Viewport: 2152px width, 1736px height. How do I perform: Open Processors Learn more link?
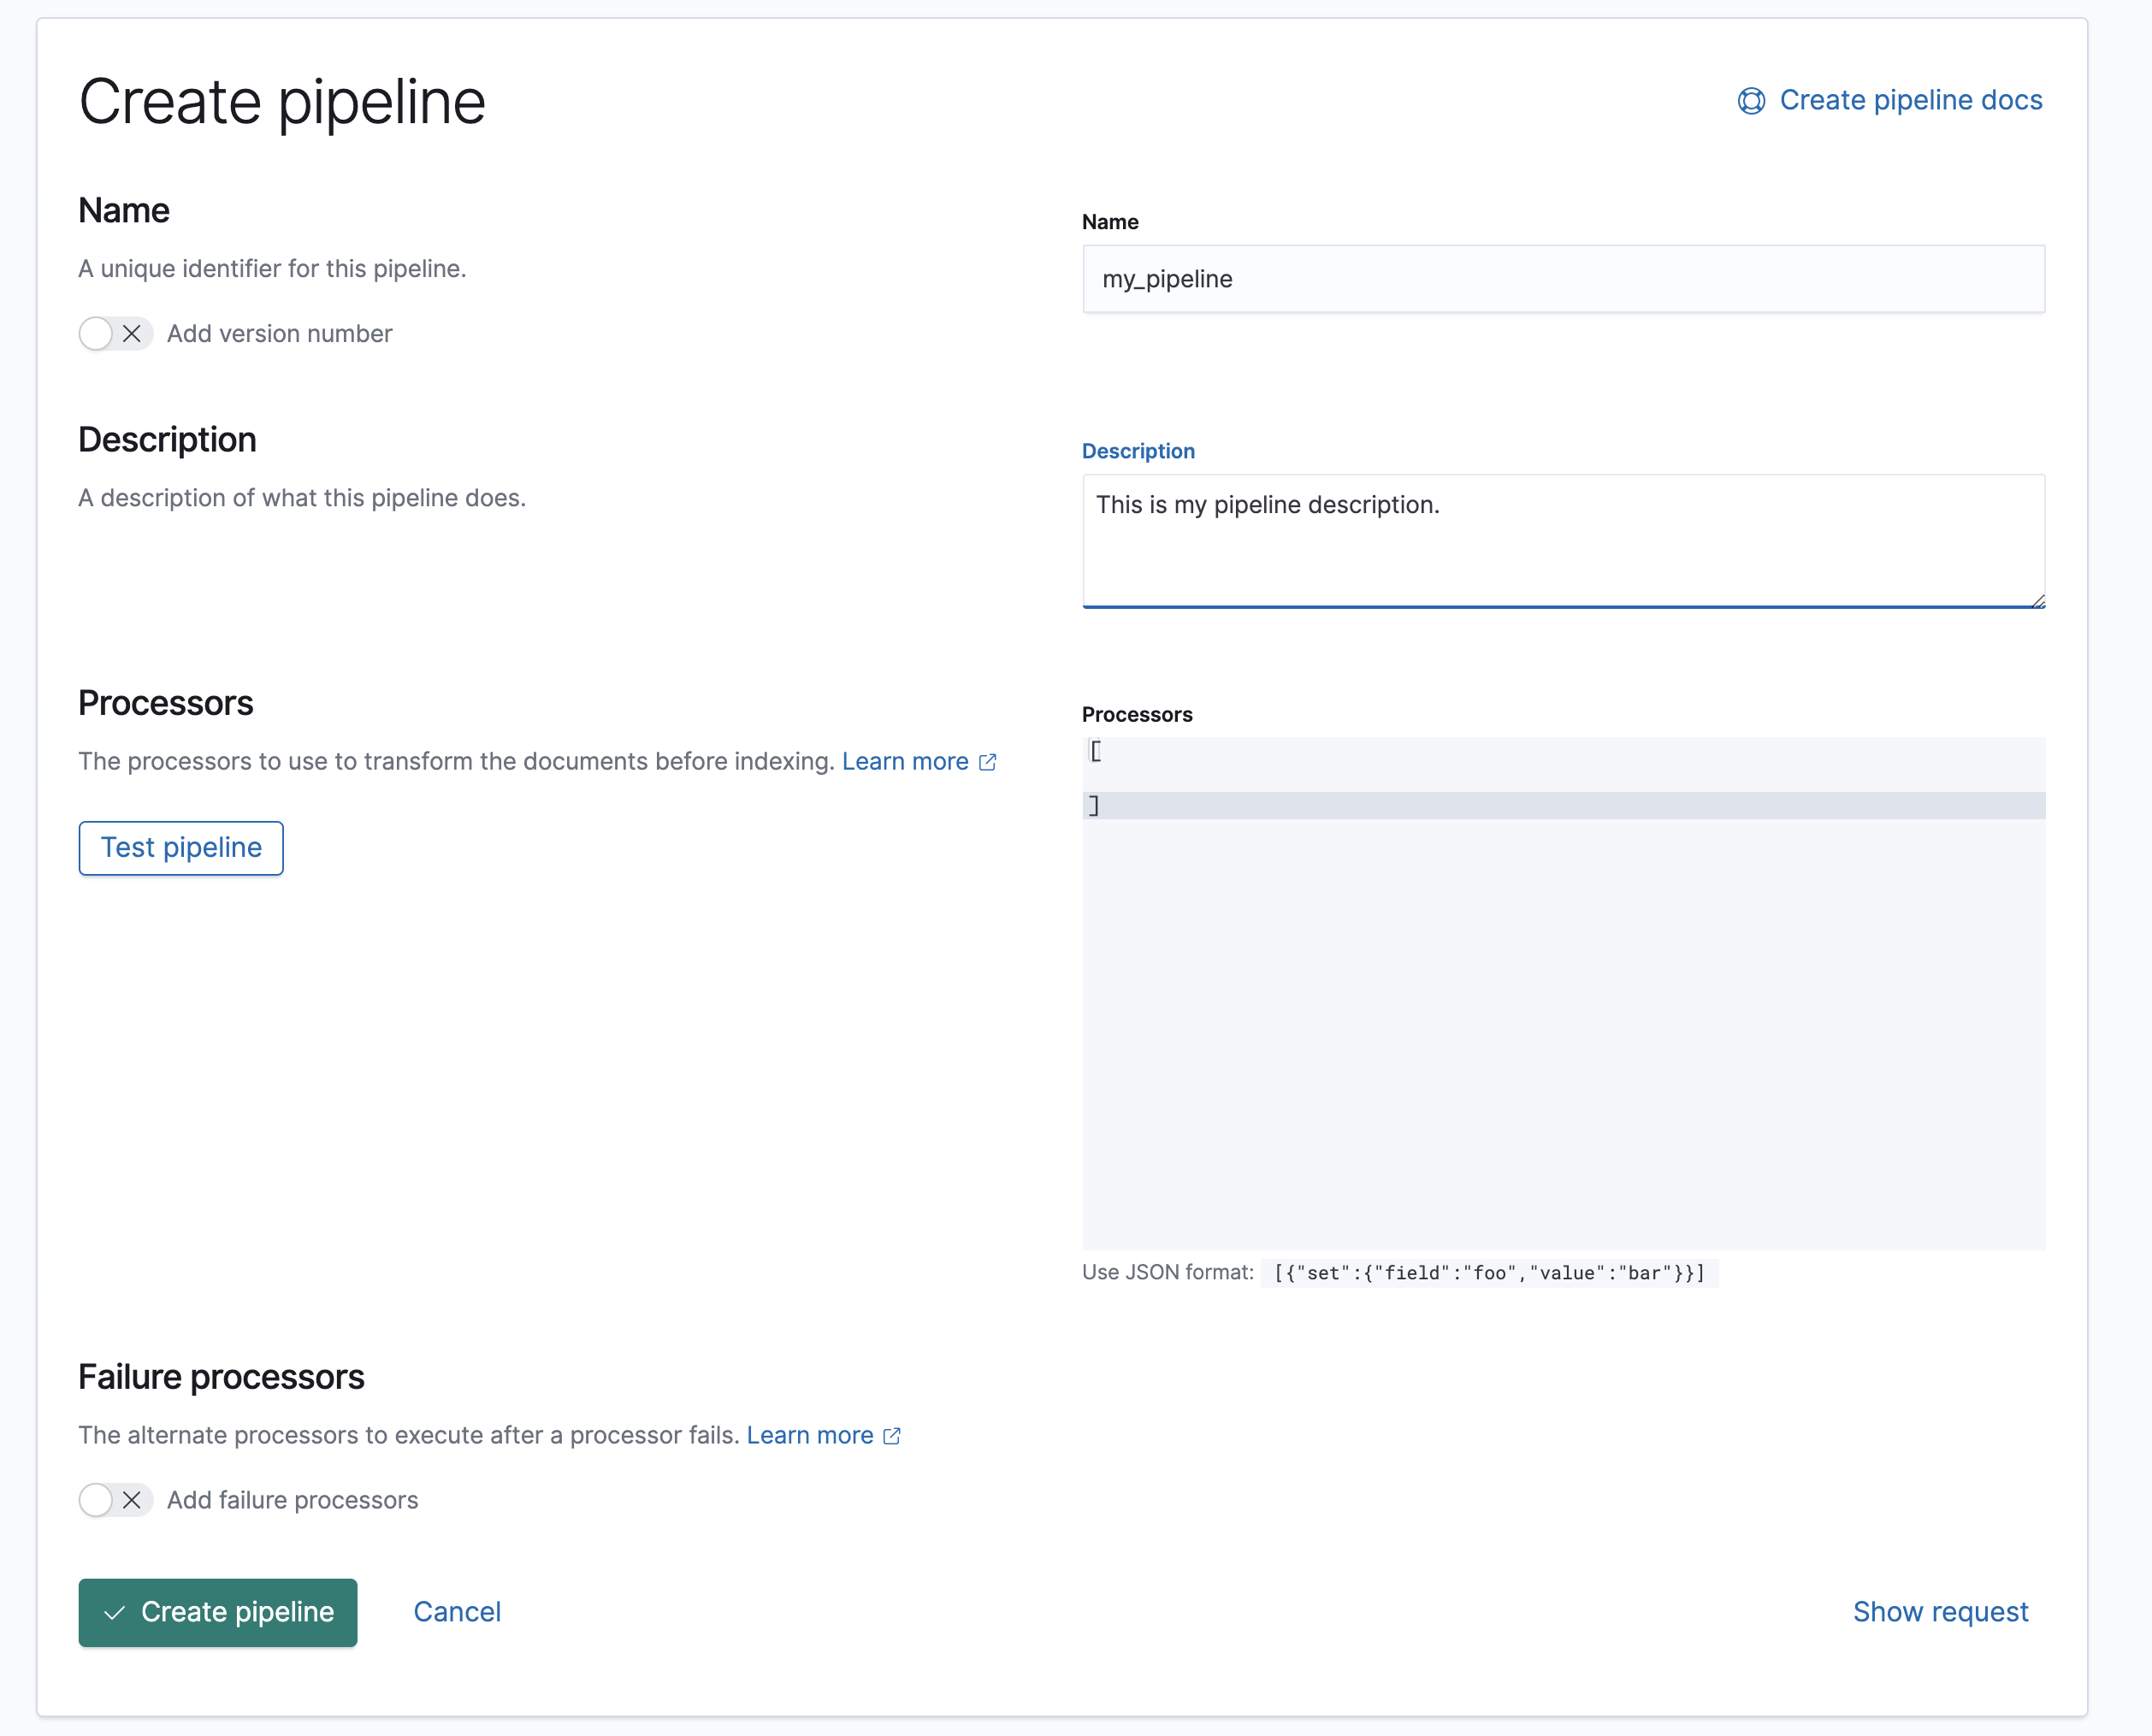pyautogui.click(x=905, y=762)
